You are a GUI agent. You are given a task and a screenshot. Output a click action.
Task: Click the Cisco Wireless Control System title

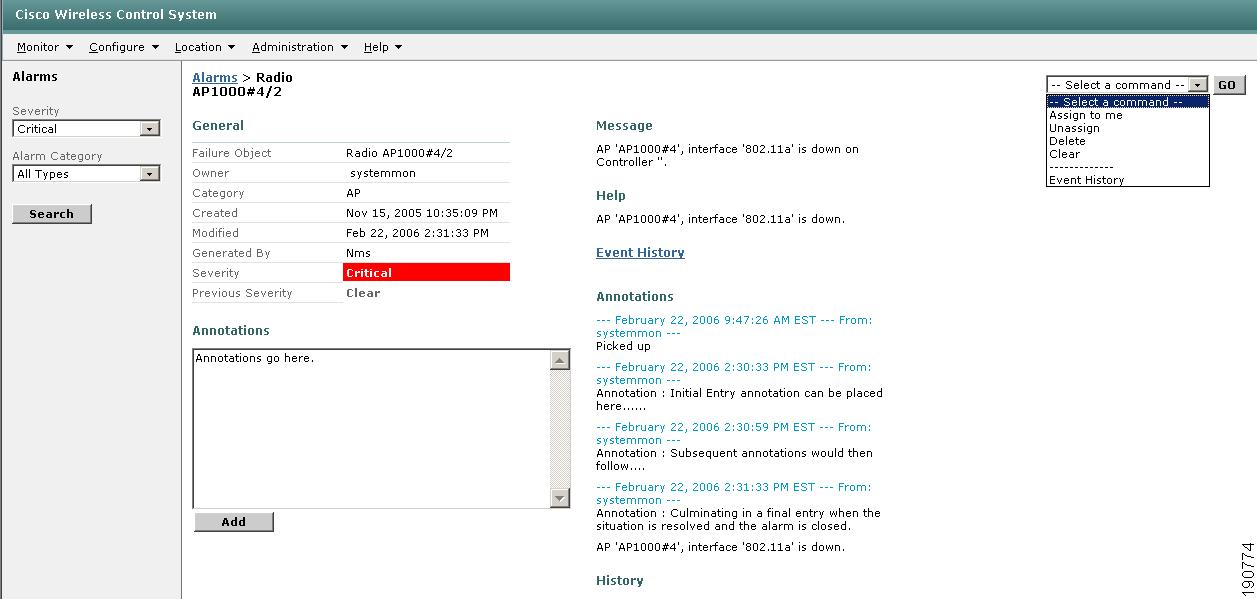[116, 14]
